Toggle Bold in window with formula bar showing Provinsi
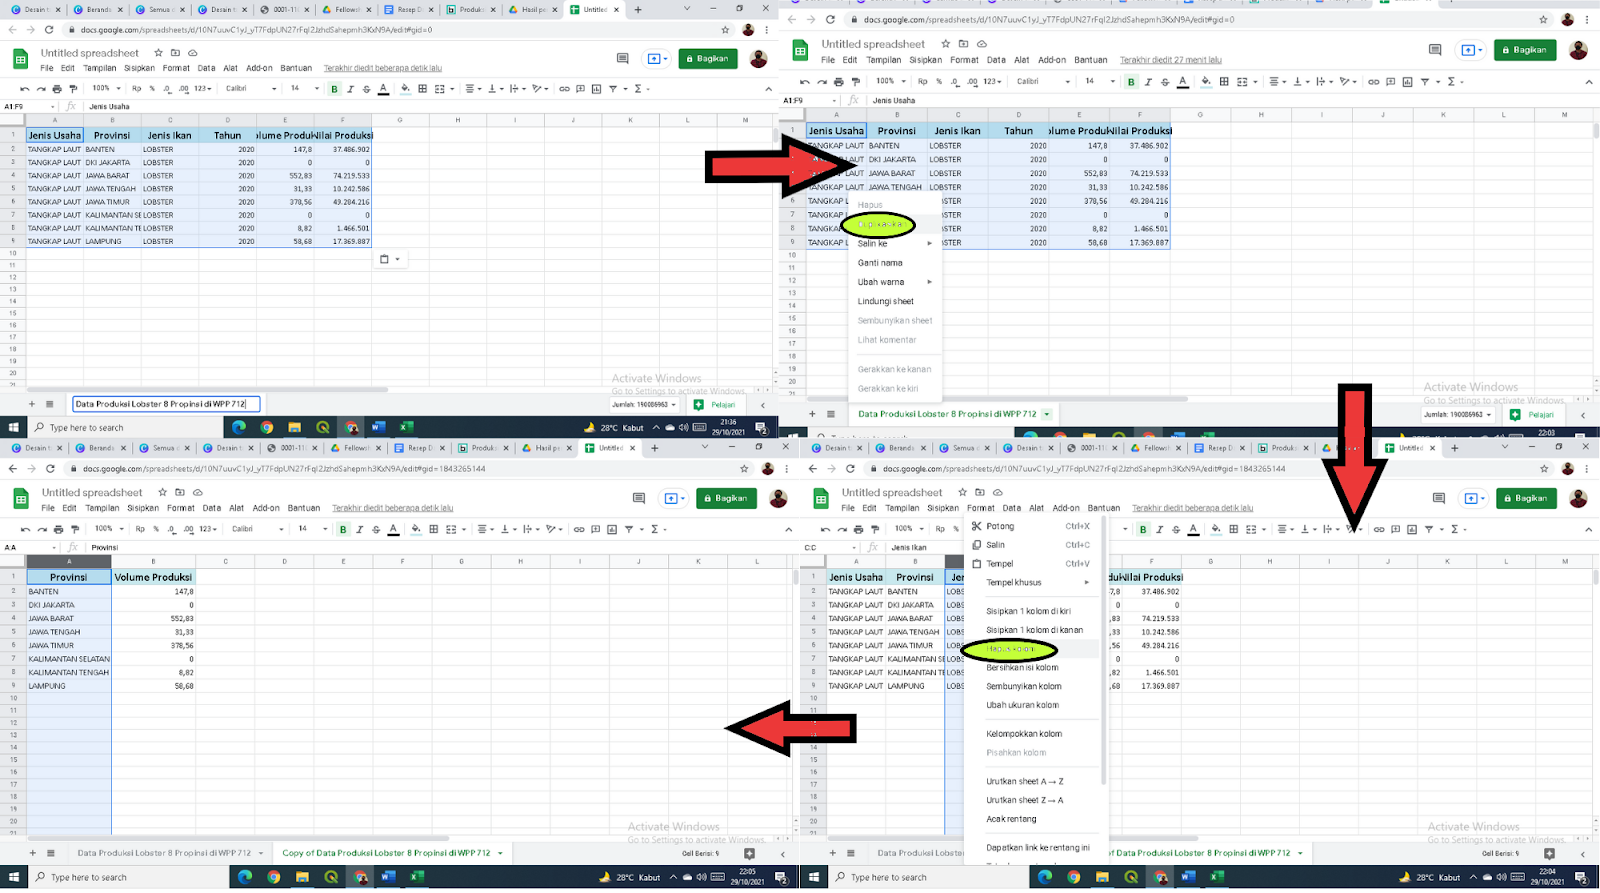This screenshot has width=1600, height=893. [x=343, y=529]
